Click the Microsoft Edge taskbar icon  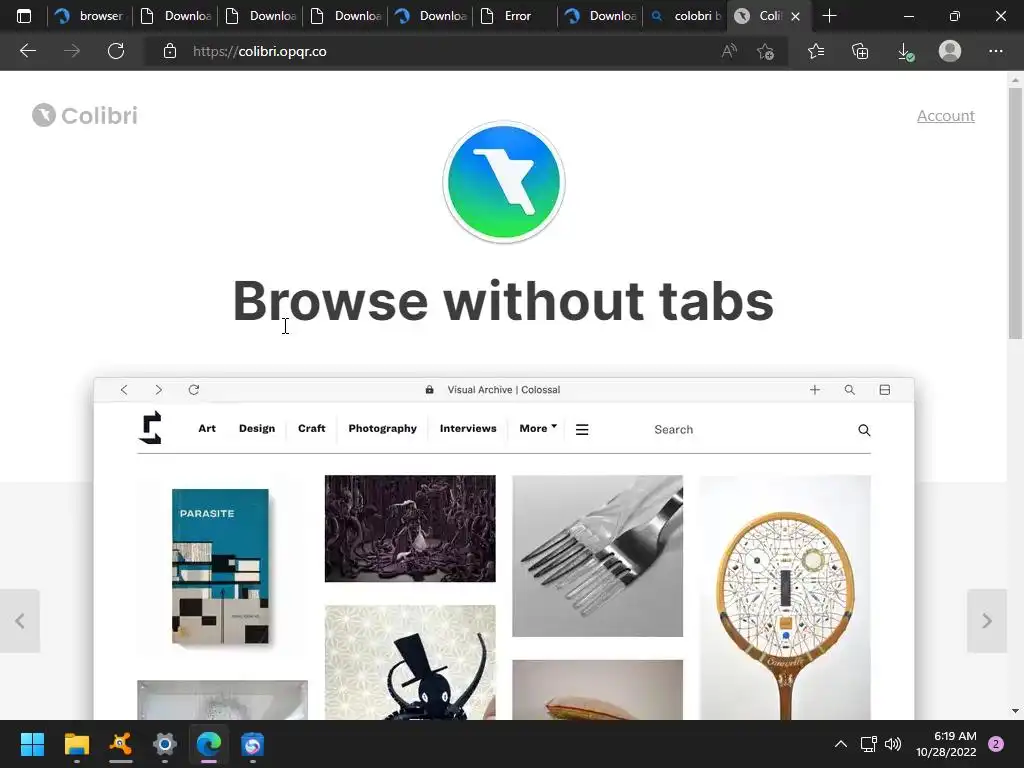[209, 744]
